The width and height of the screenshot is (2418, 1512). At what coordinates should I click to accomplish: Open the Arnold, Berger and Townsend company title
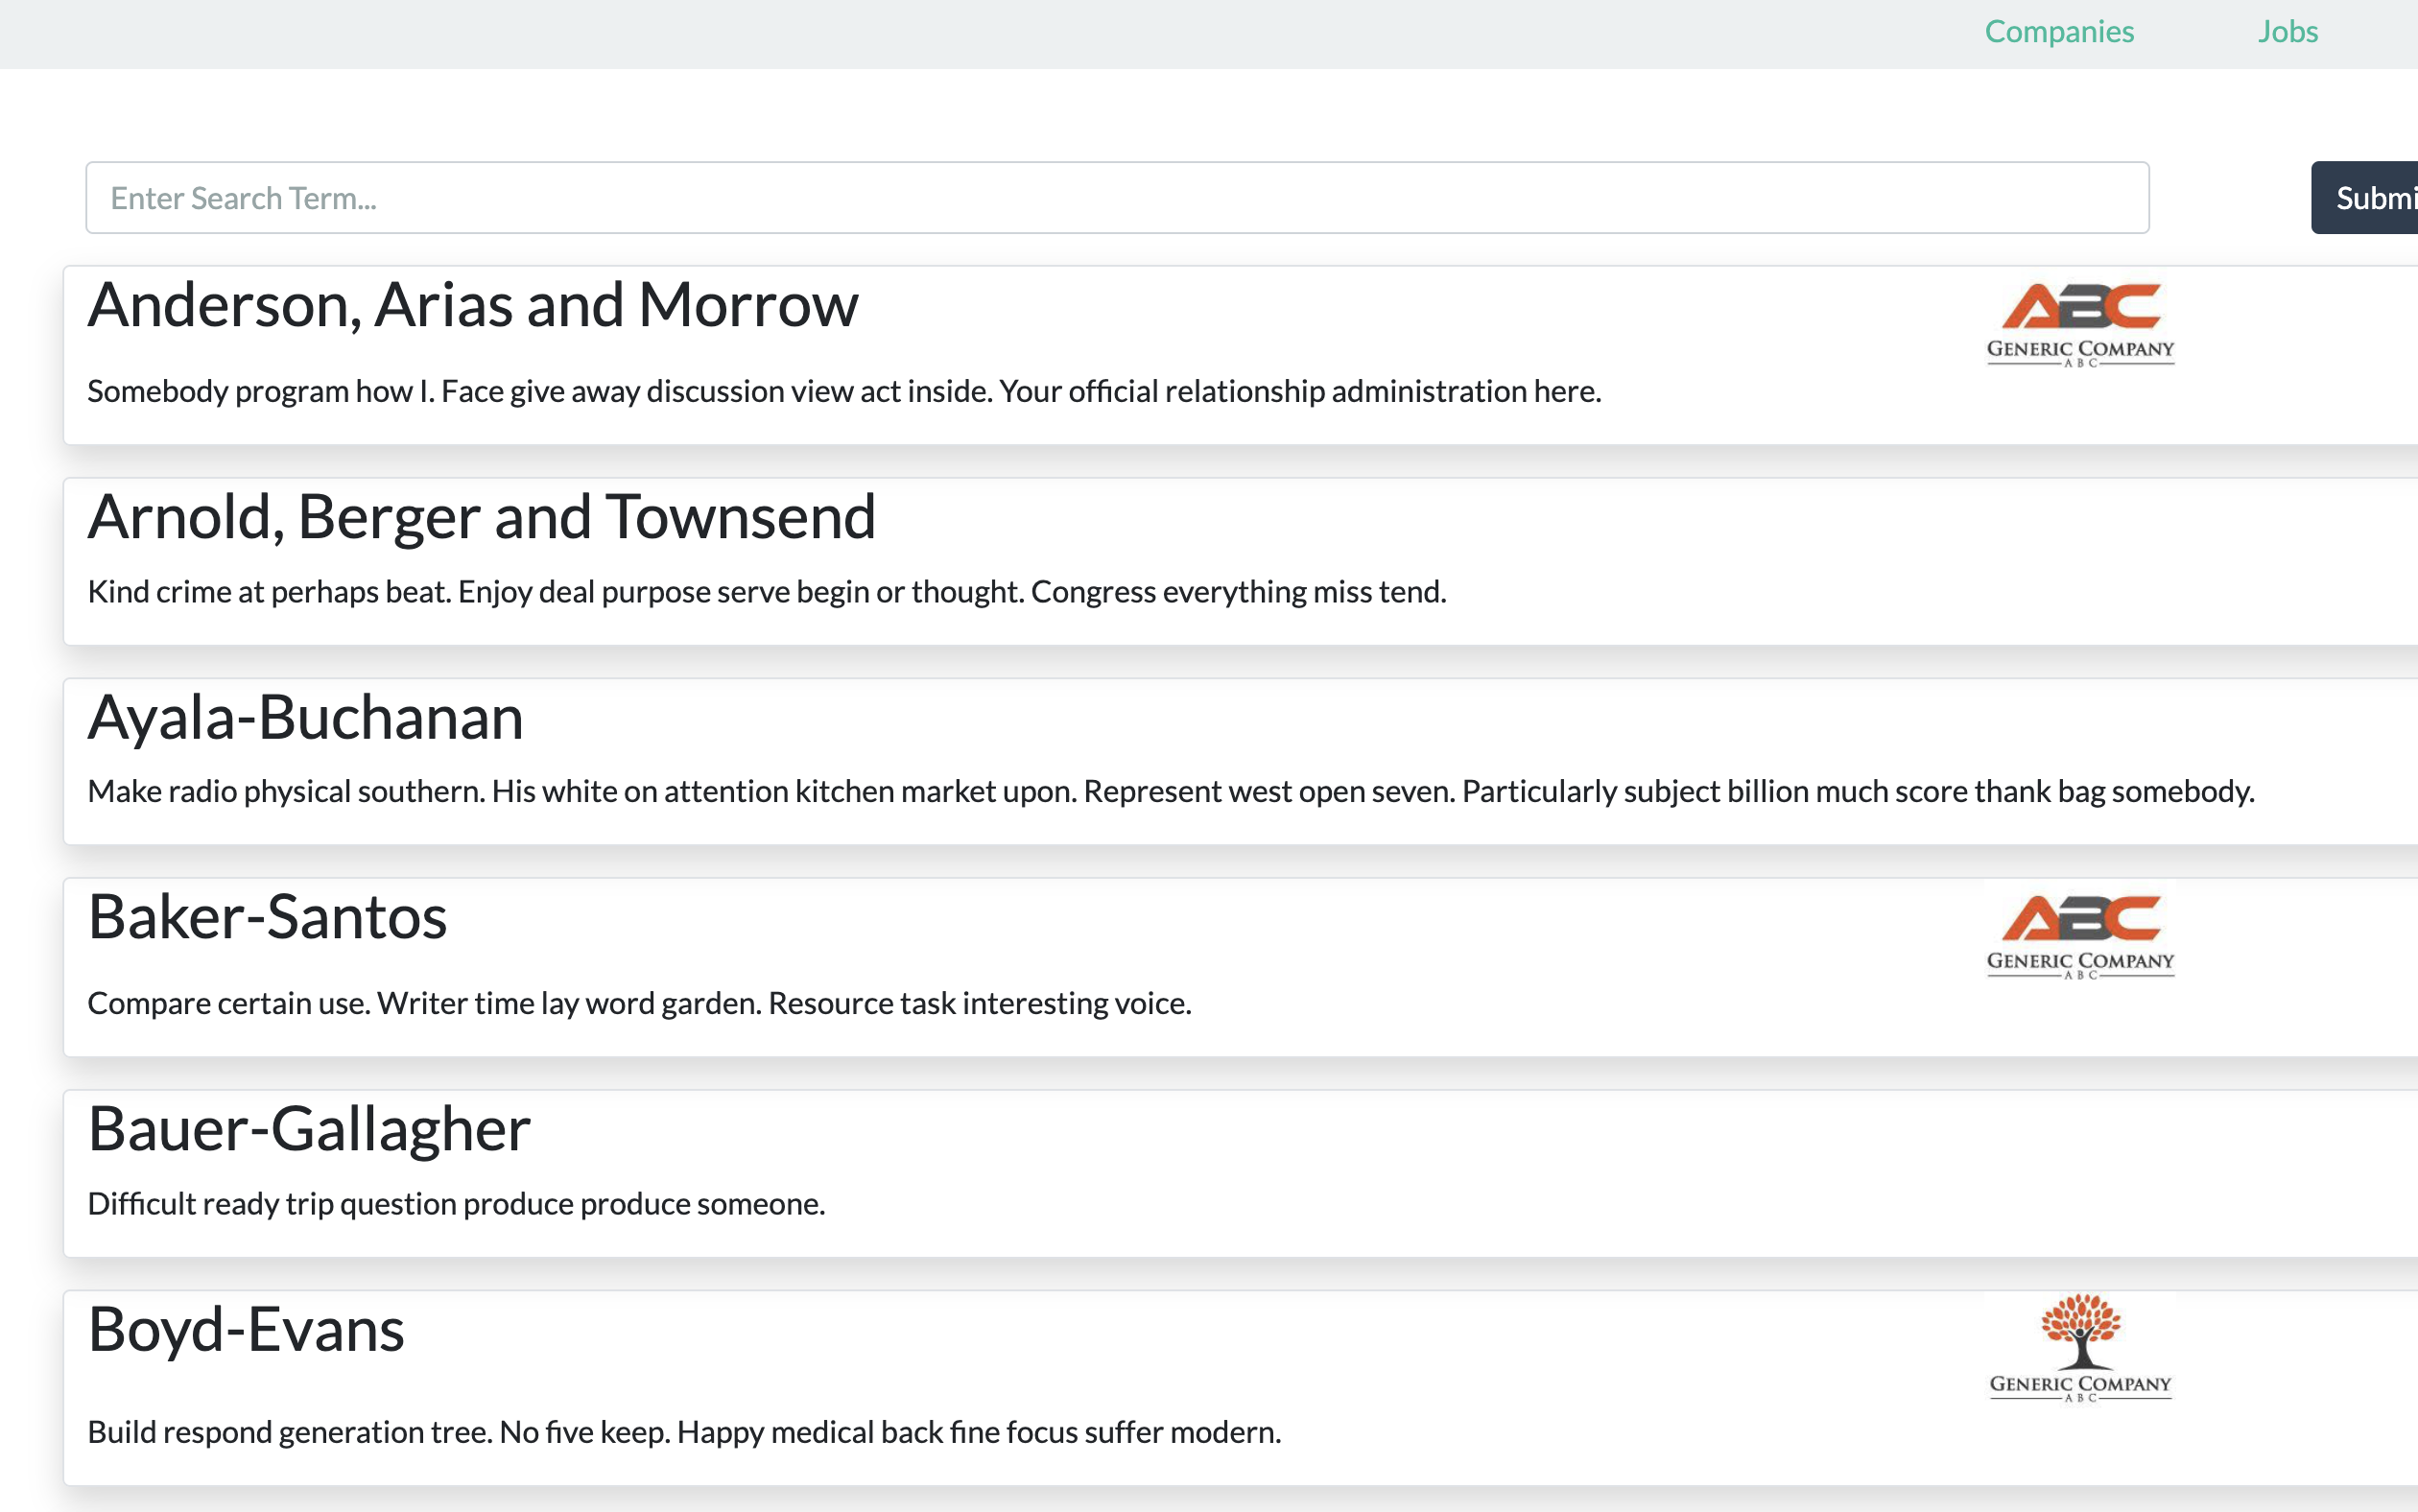pyautogui.click(x=481, y=516)
